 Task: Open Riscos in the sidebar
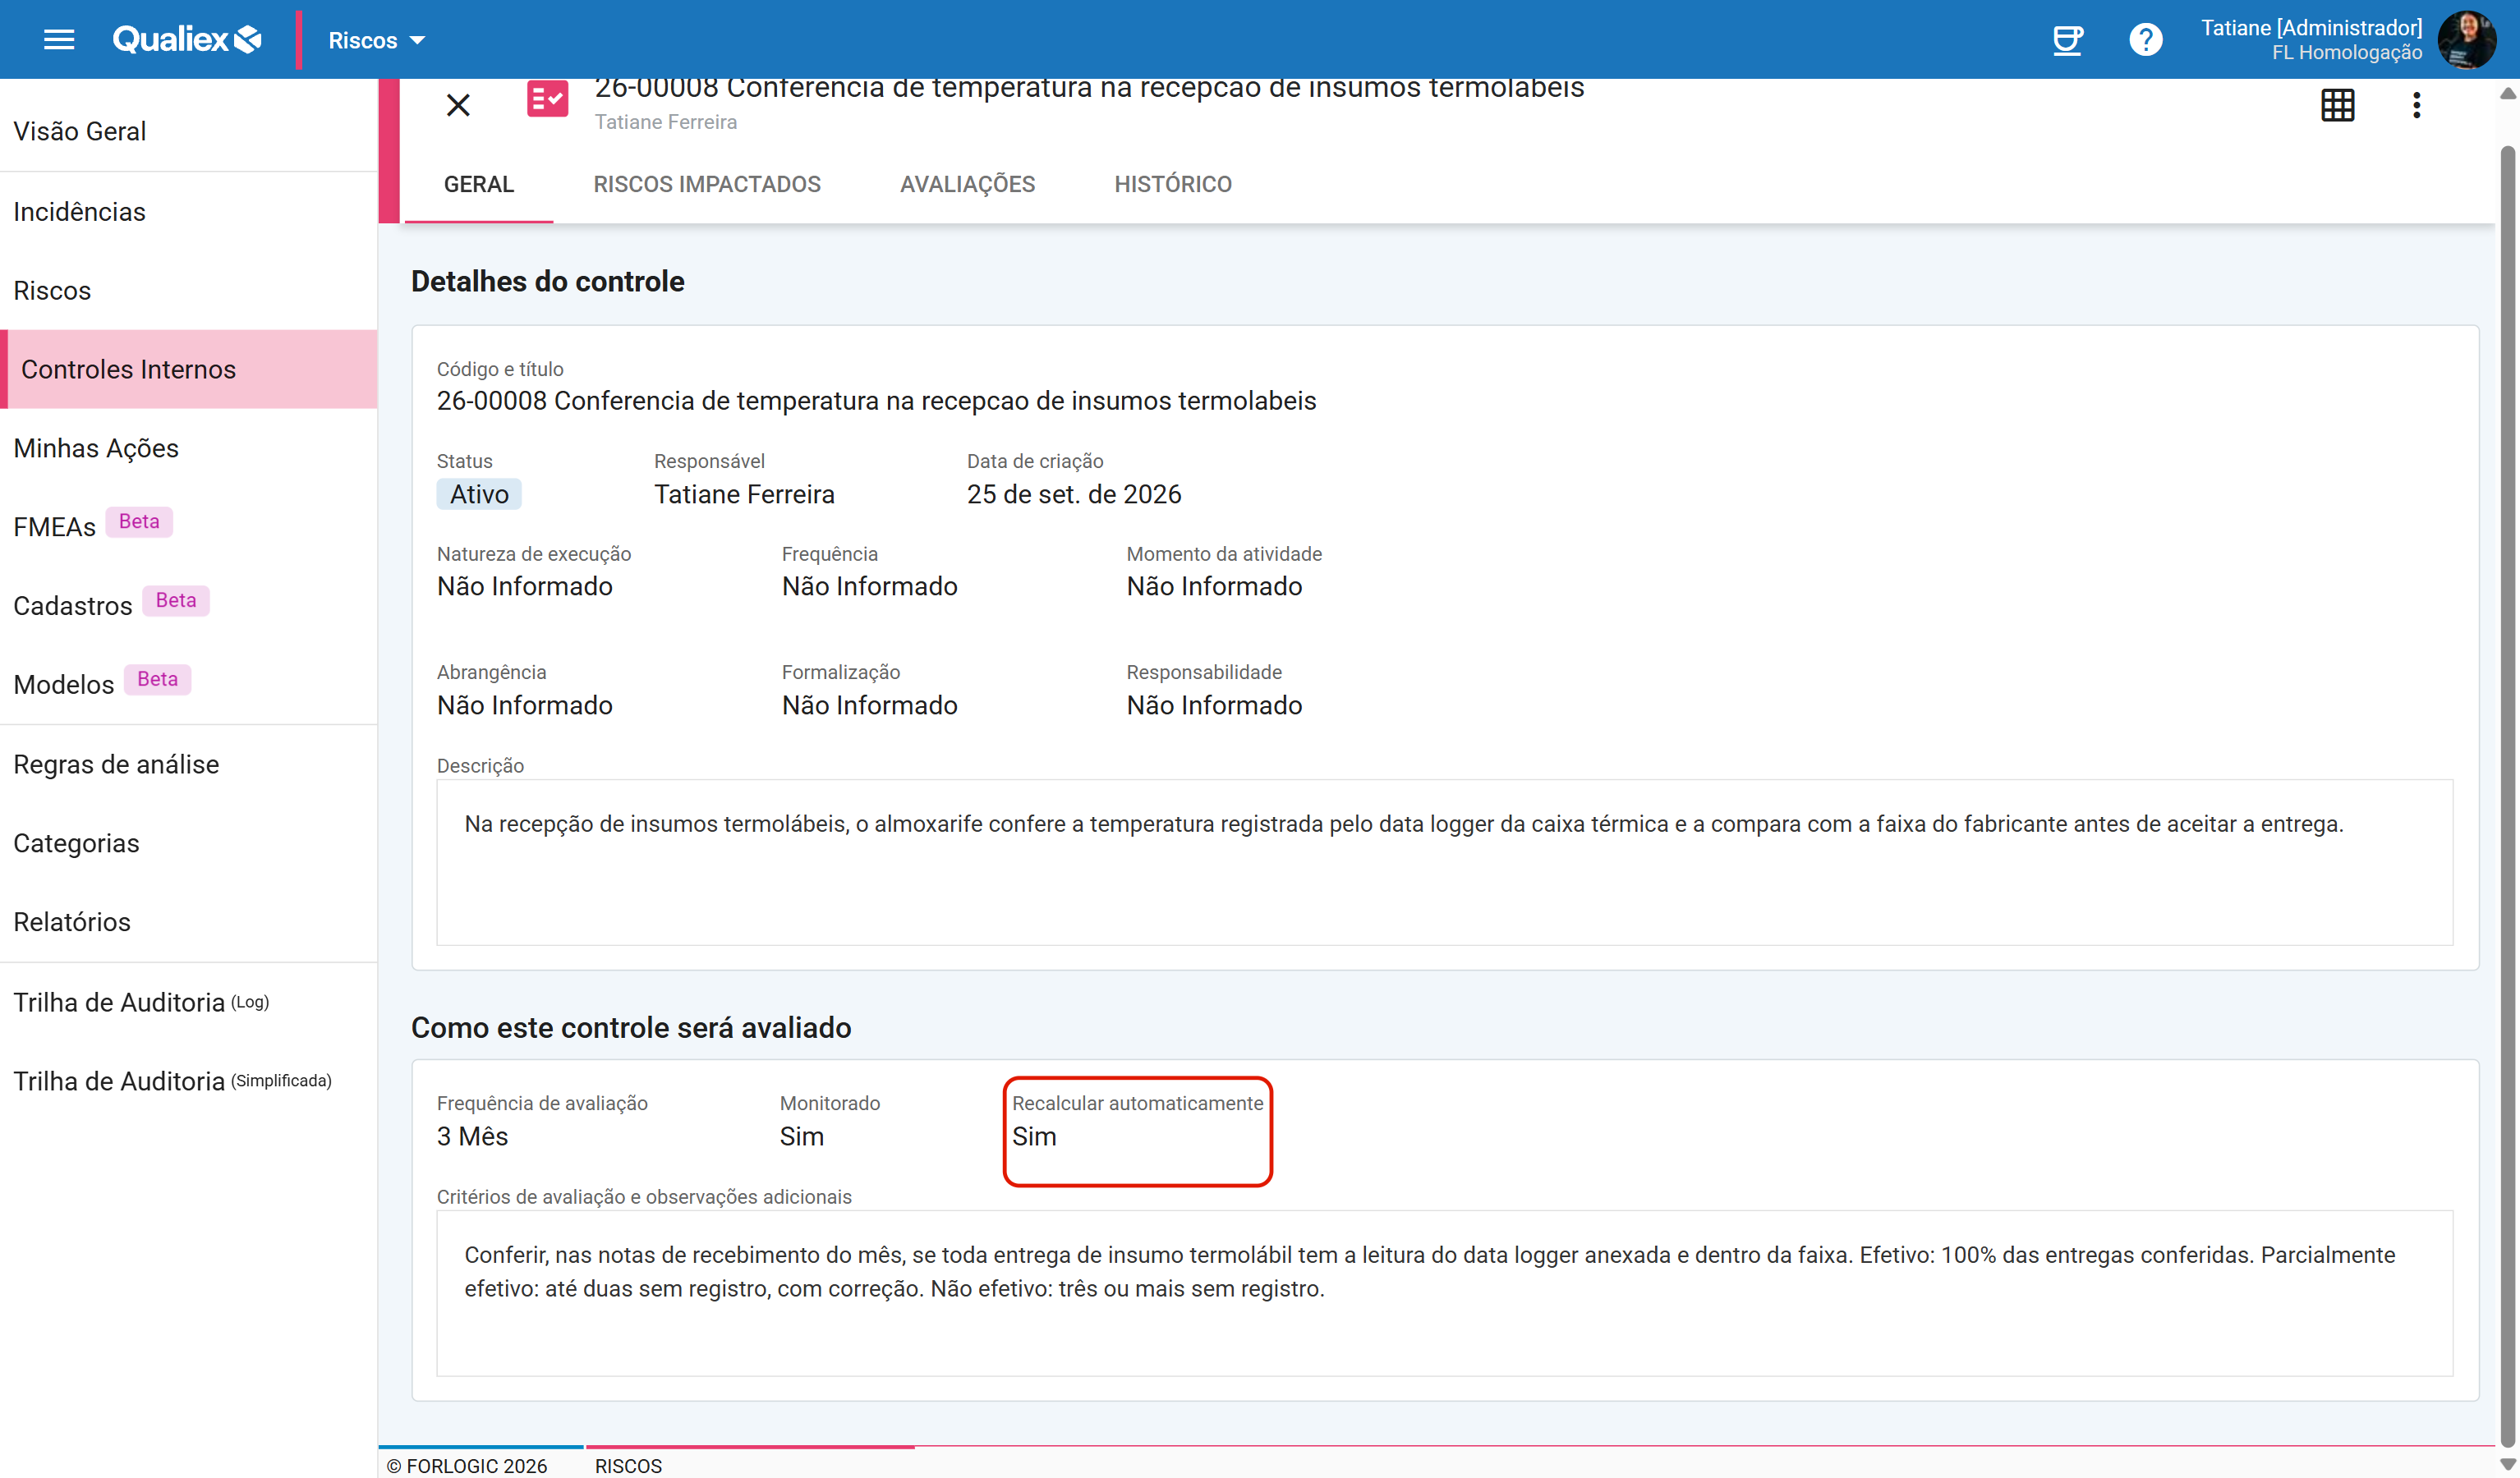(189, 291)
